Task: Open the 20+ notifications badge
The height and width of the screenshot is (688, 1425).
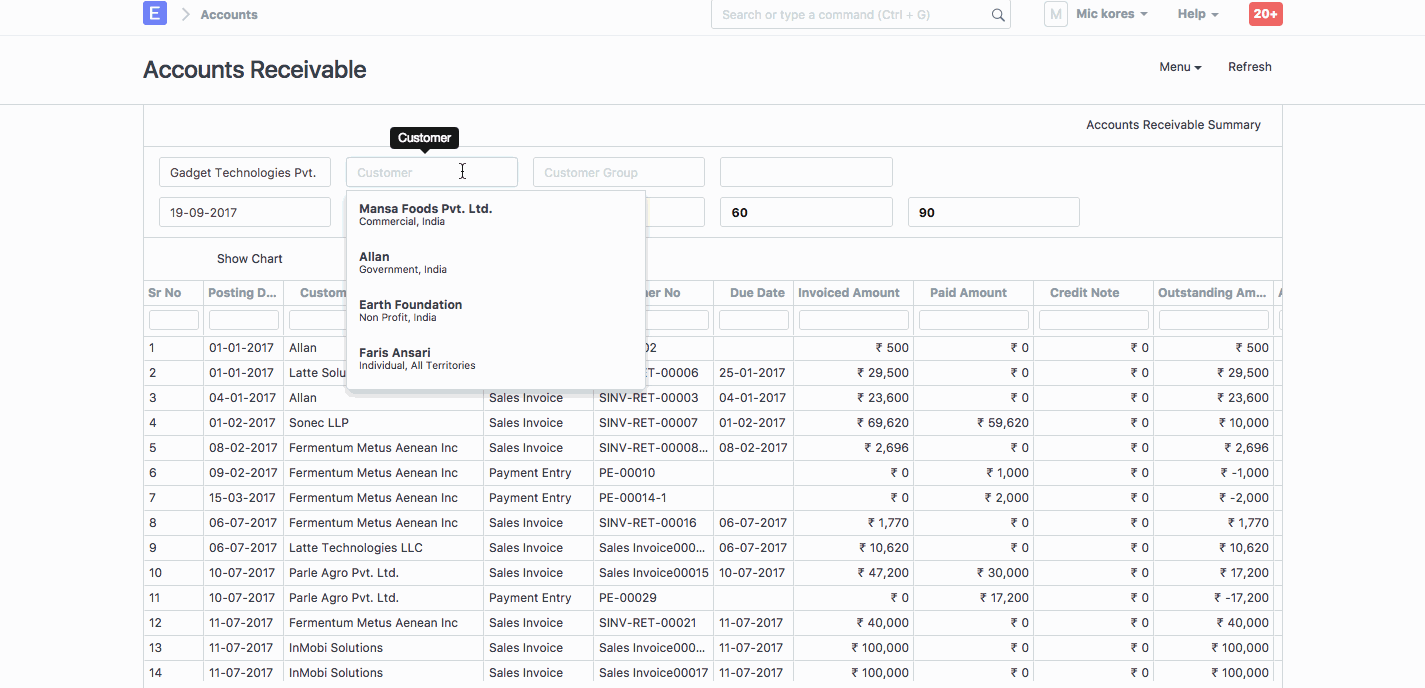Action: (1265, 14)
